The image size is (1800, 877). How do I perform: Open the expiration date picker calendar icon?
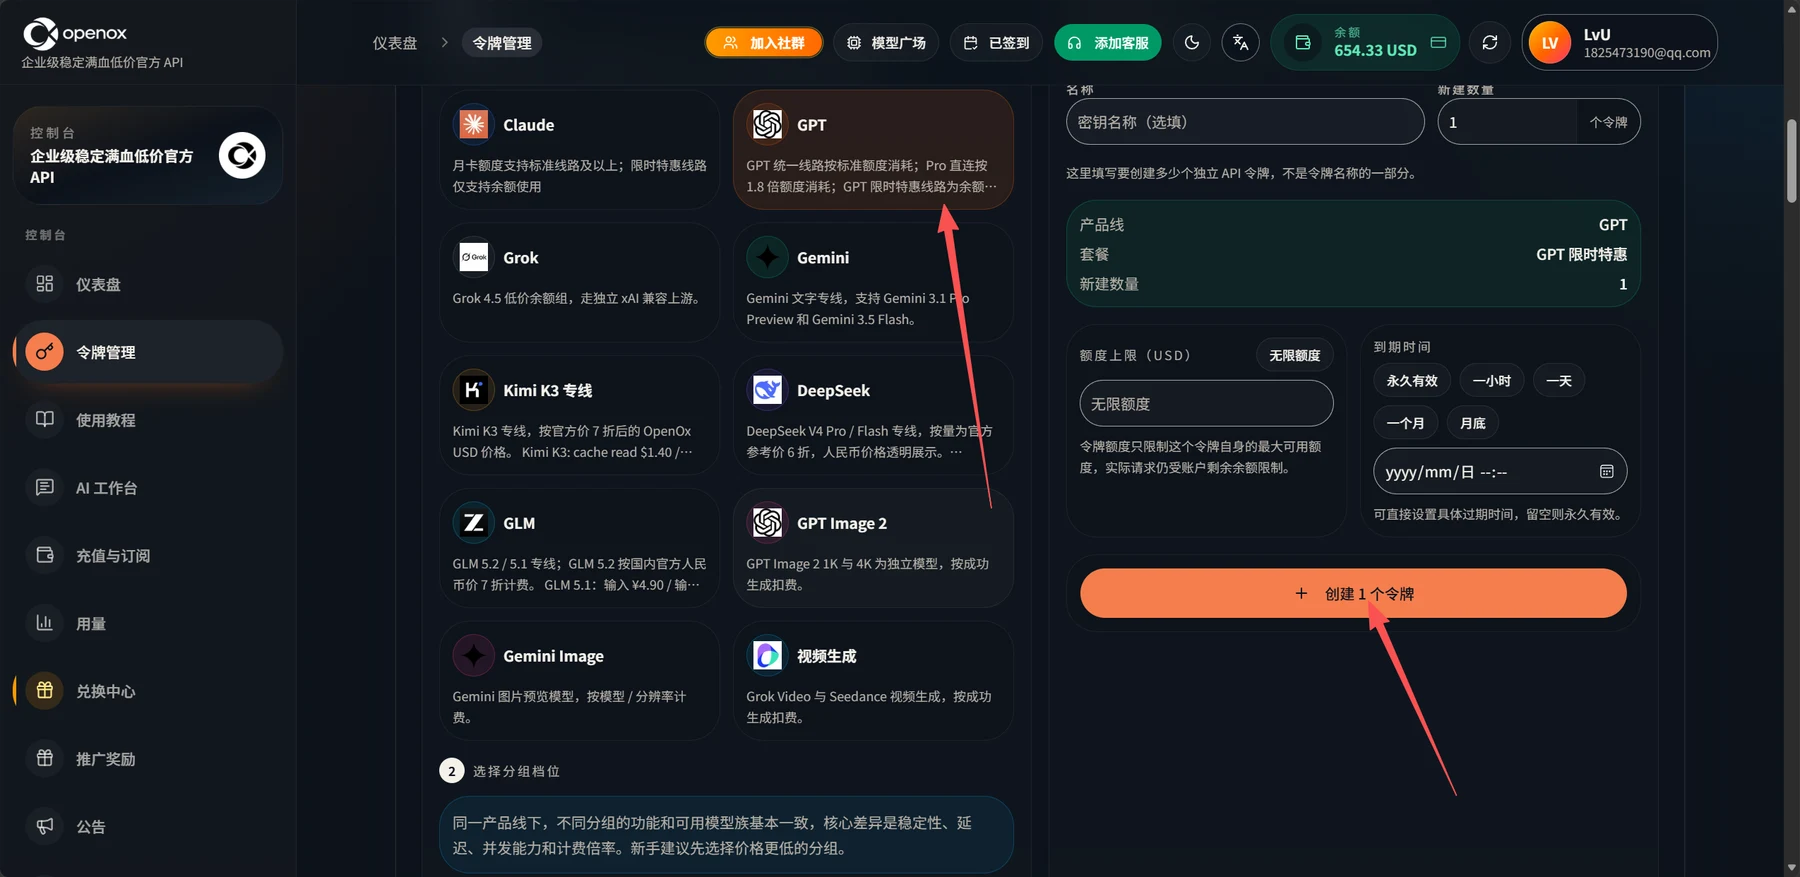pyautogui.click(x=1606, y=472)
